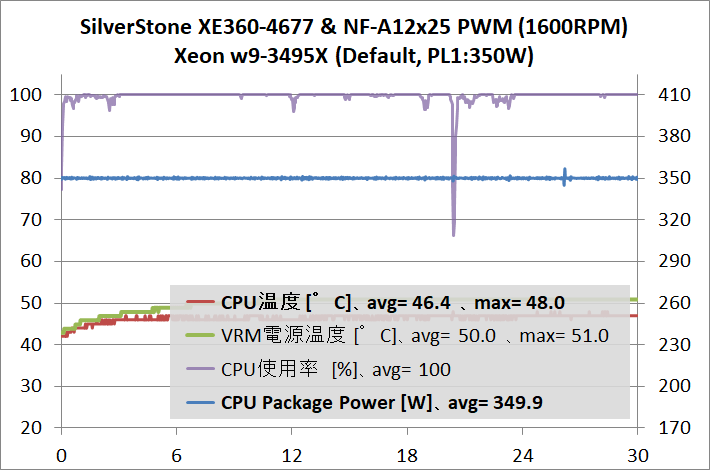
Task: Select the CPU温度 legend entry
Action: click(375, 302)
